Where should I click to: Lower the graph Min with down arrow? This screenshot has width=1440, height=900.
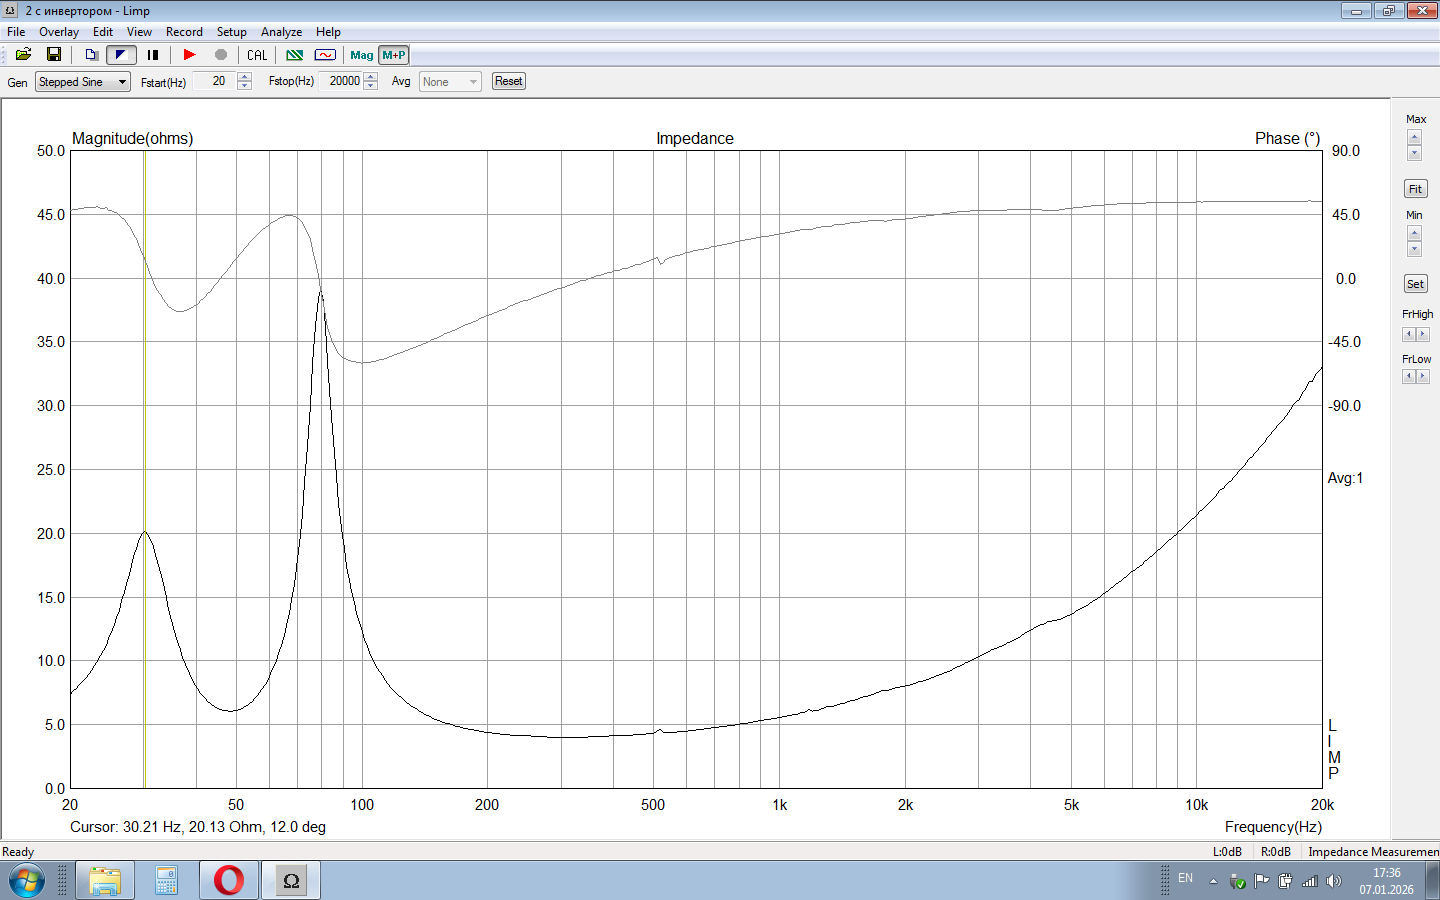pos(1414,249)
